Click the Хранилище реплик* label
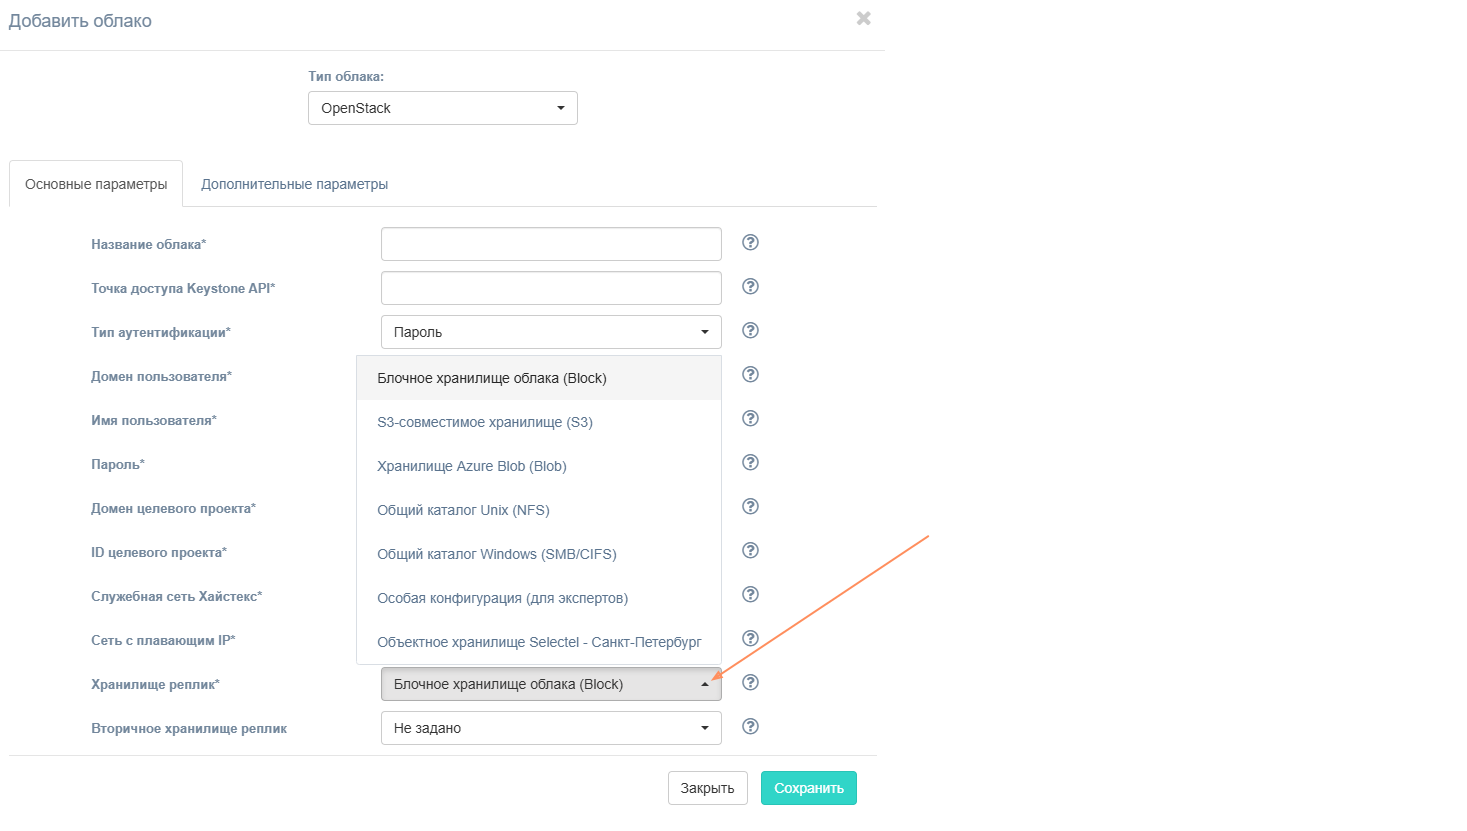 click(x=155, y=684)
